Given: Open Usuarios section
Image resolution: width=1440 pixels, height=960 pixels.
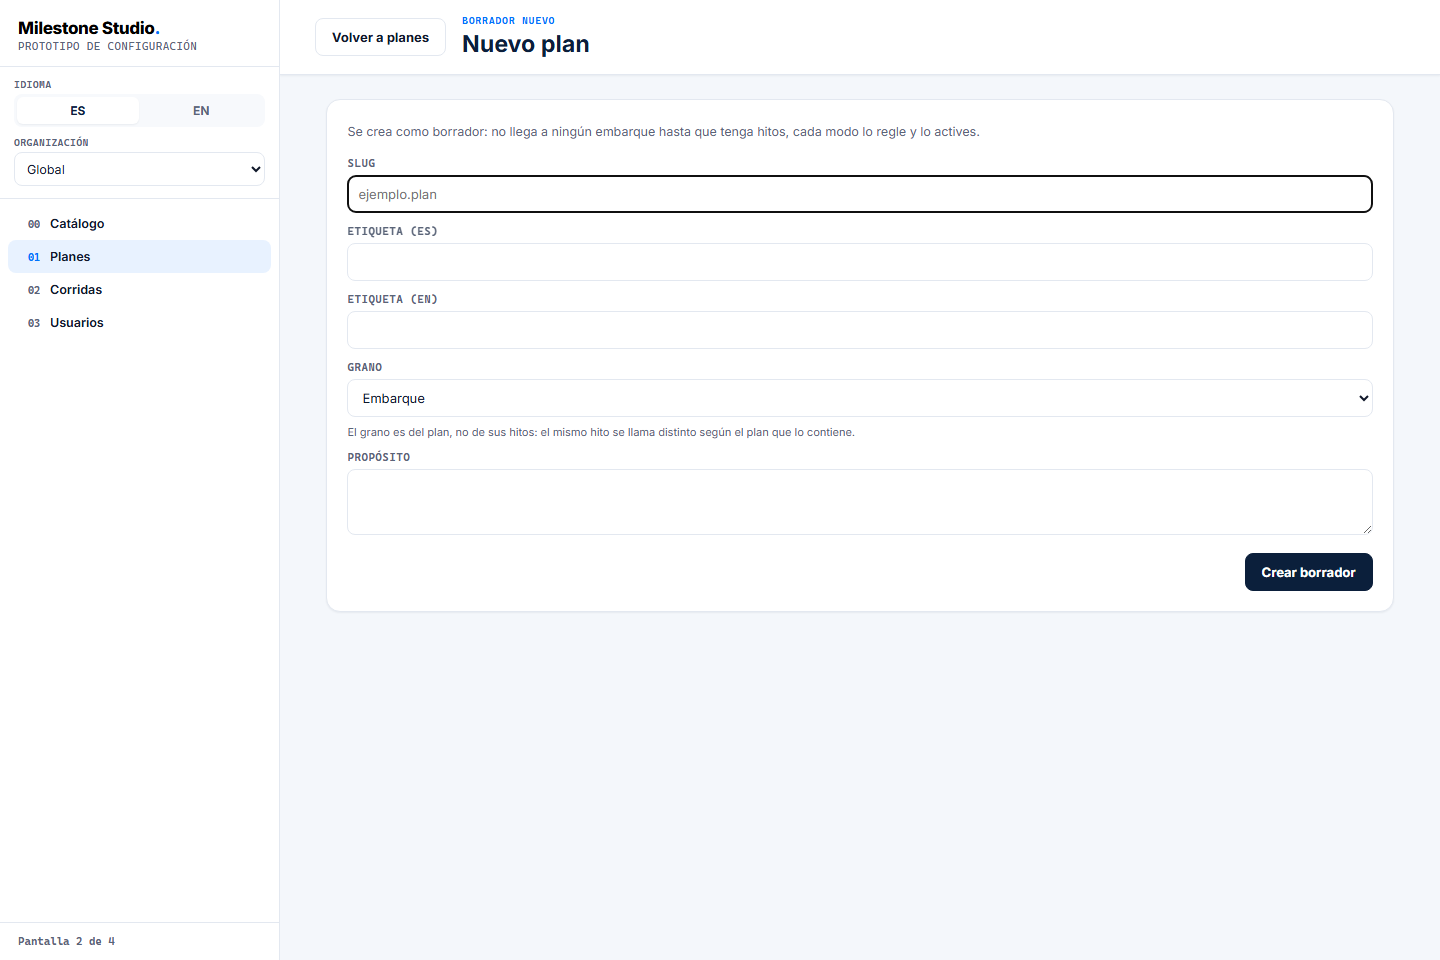Looking at the screenshot, I should 139,323.
